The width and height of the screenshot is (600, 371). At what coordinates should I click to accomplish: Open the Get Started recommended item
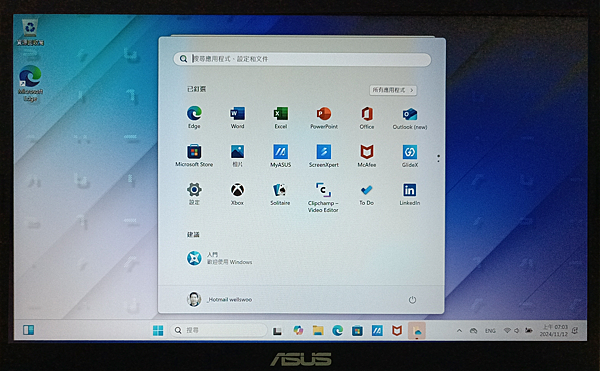(219, 258)
